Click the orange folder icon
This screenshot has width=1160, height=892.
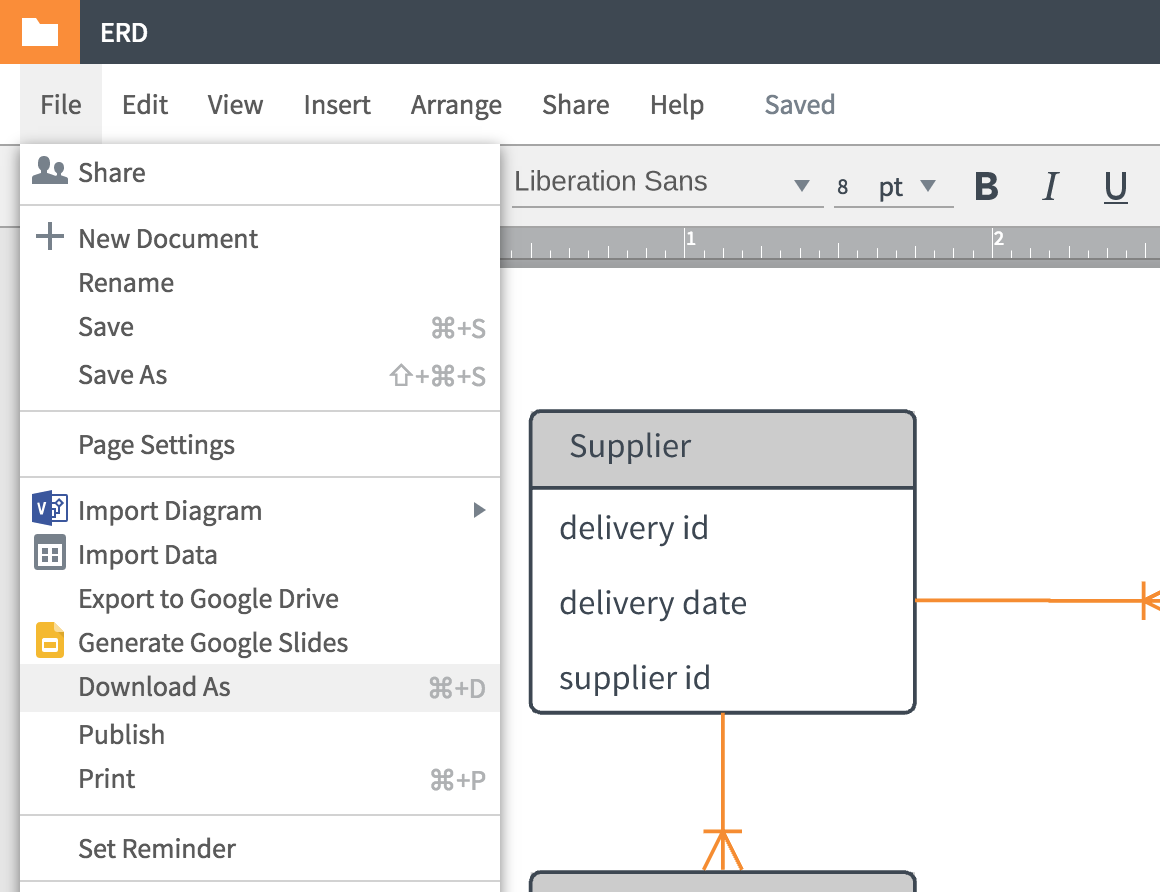[40, 32]
